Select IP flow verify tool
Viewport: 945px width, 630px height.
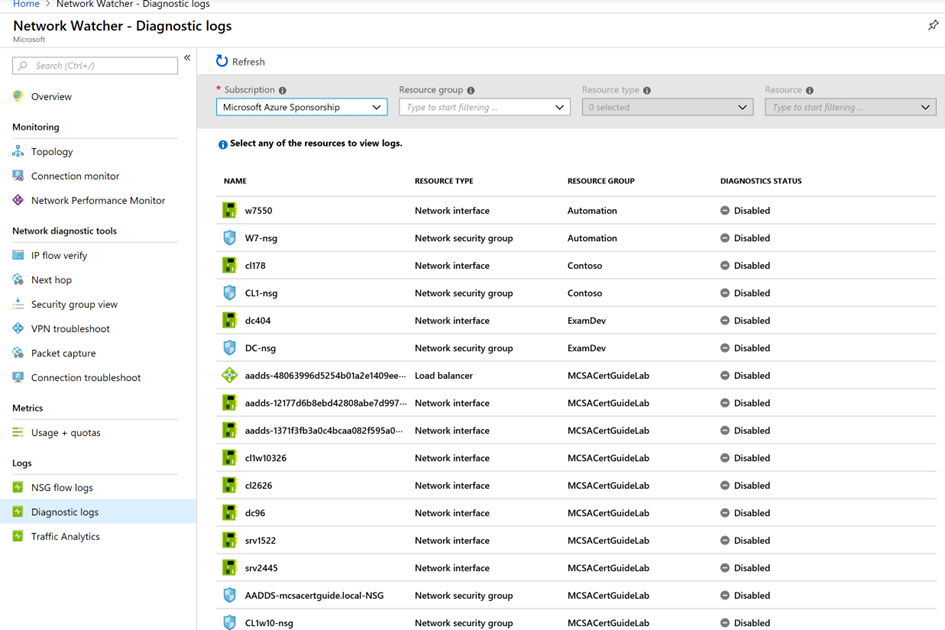59,256
